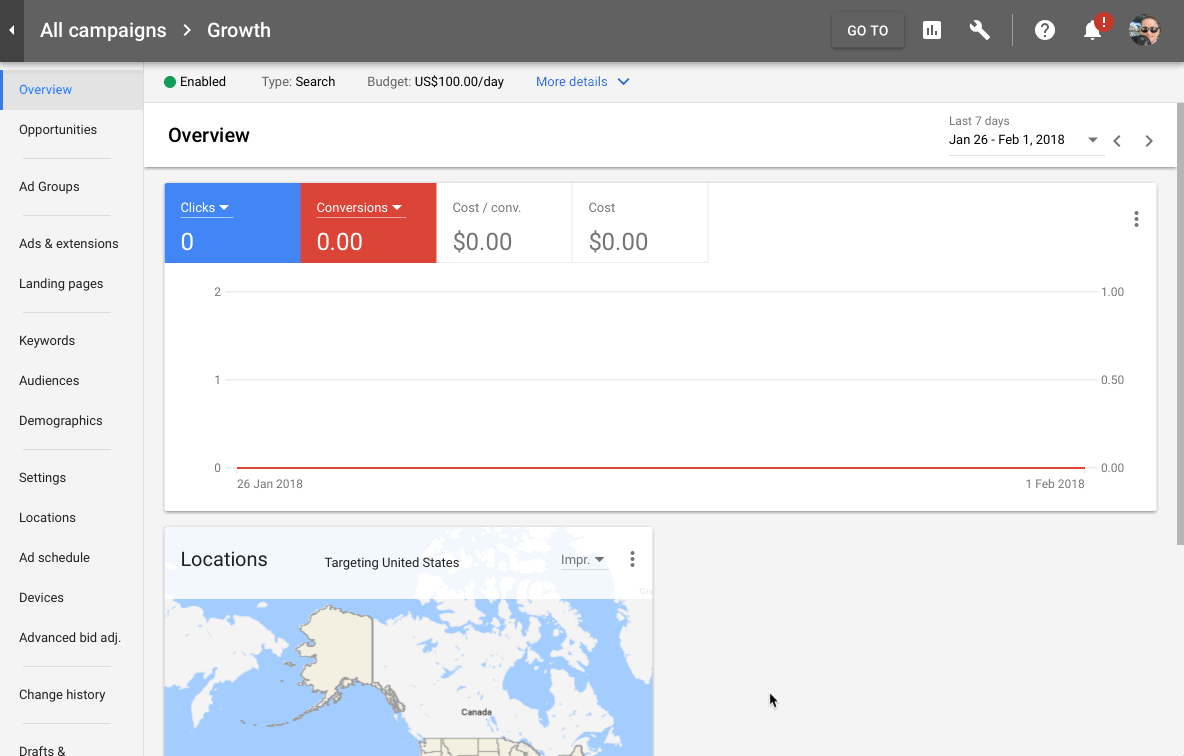Open the wrench tools menu
Viewport: 1184px width, 756px height.
tap(980, 30)
